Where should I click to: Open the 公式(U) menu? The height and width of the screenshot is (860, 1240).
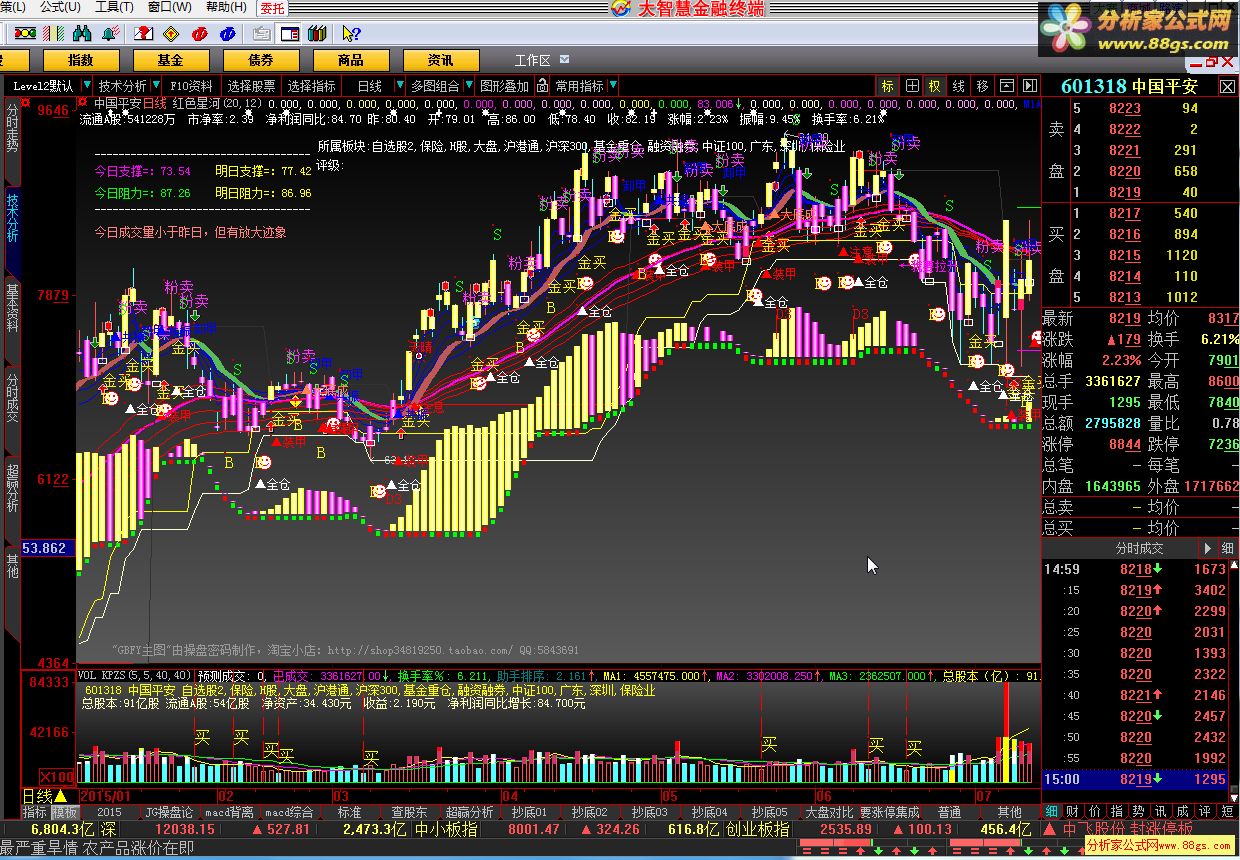[x=59, y=7]
